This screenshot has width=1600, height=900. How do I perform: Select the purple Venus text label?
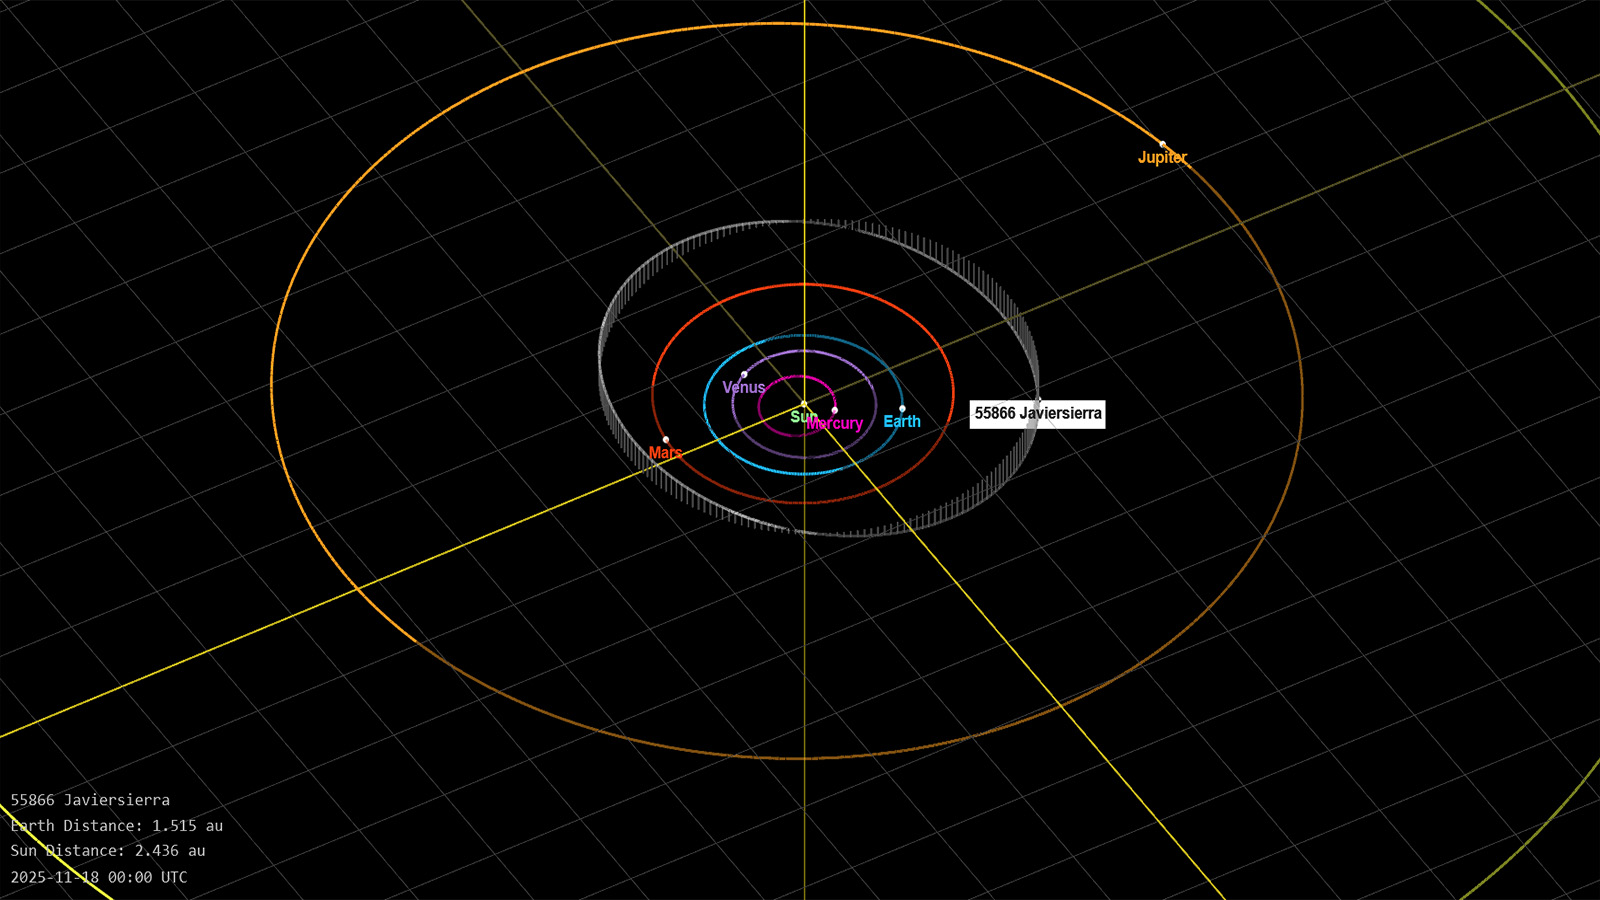[x=743, y=388]
